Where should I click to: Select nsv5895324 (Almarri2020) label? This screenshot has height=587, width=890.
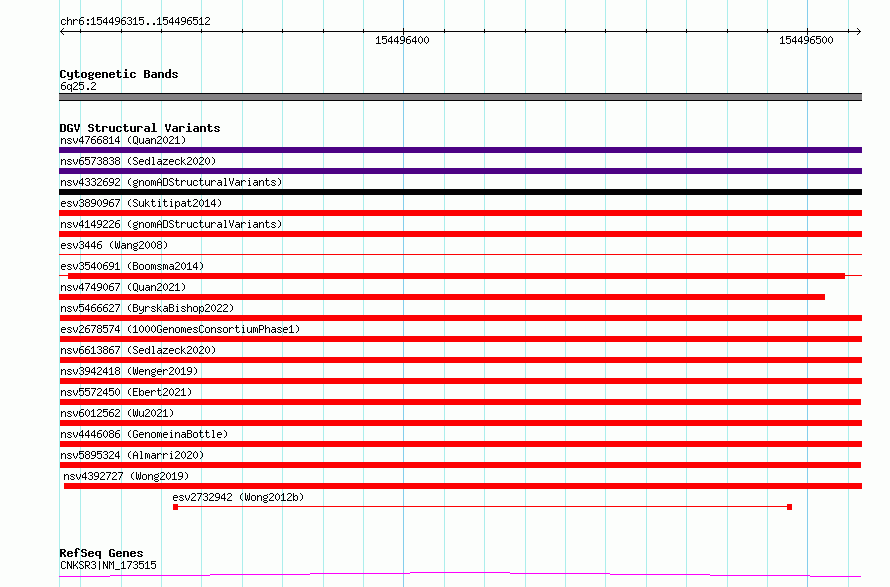click(132, 455)
